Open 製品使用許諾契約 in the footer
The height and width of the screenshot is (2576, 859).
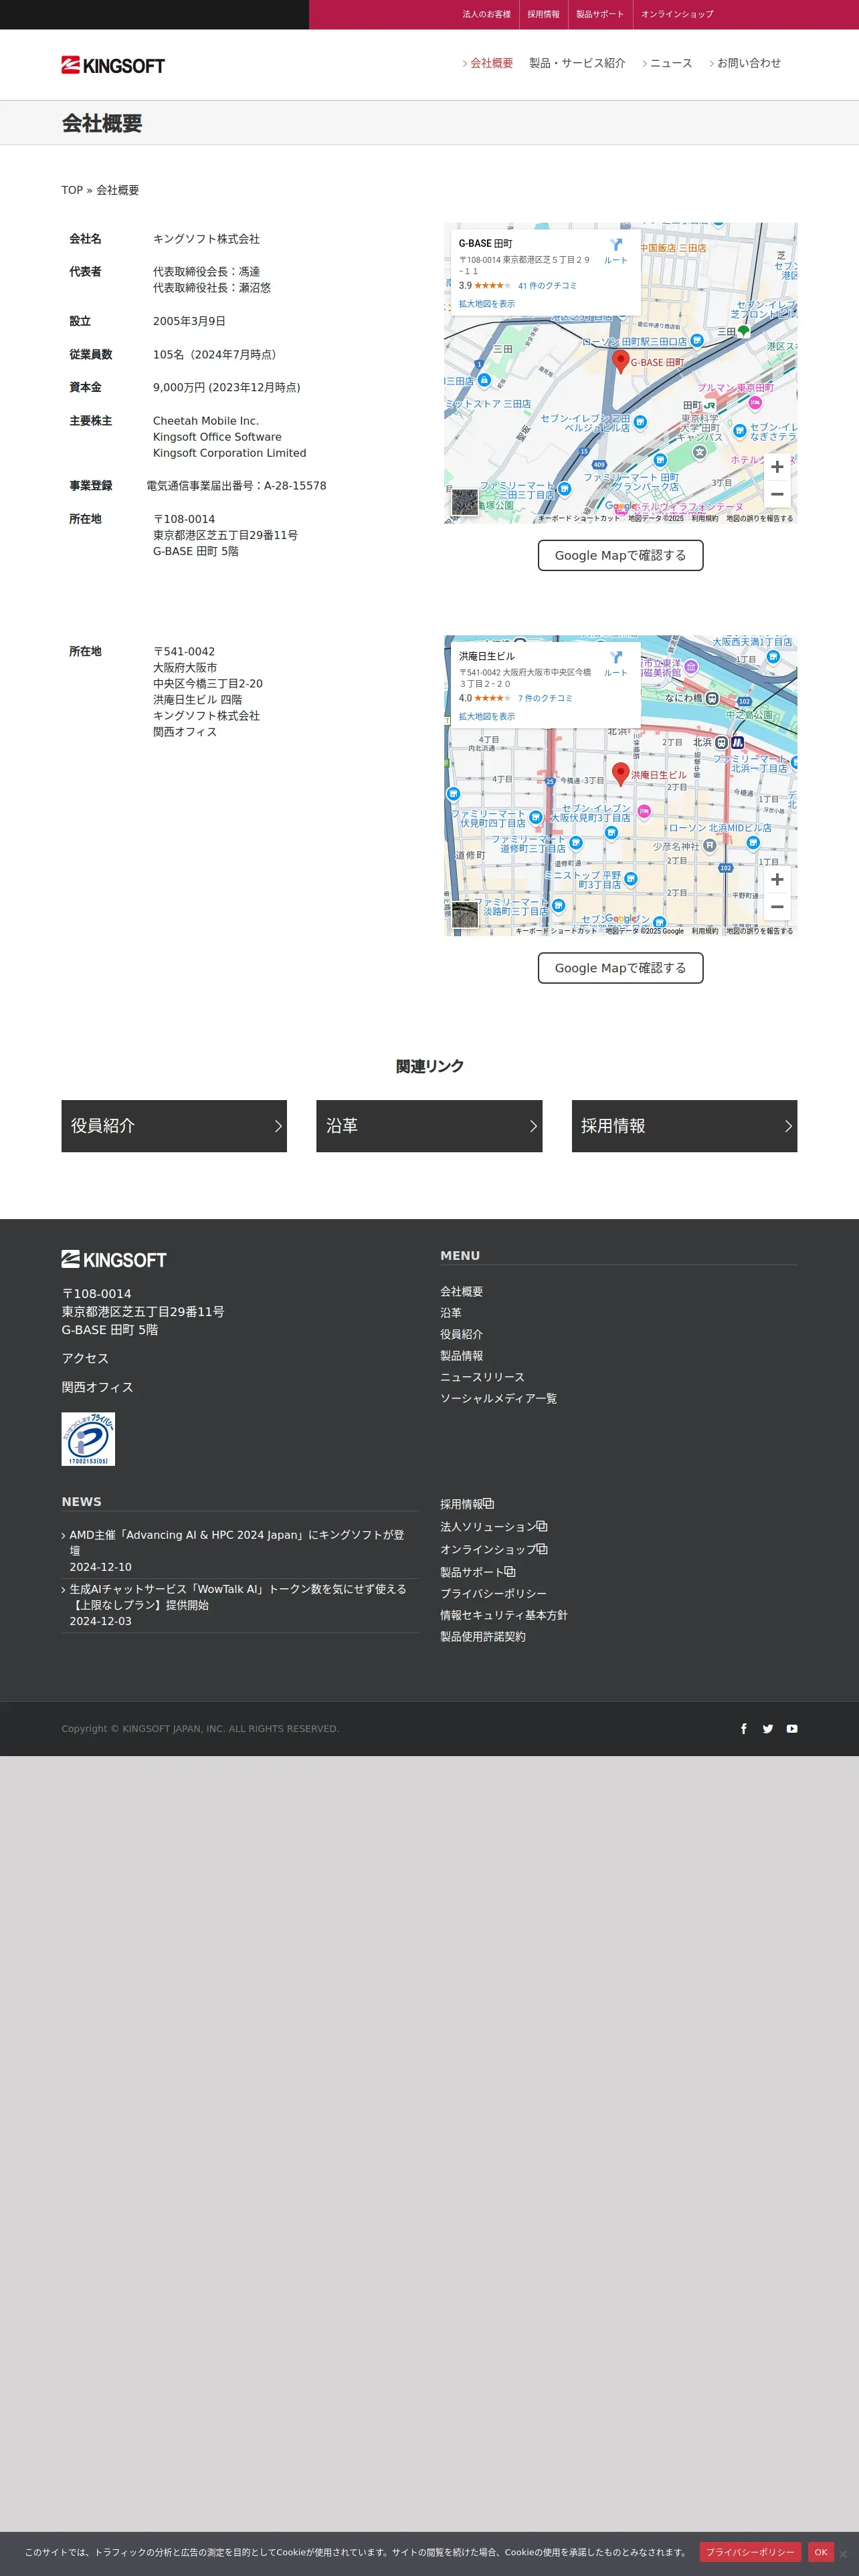pos(482,1637)
